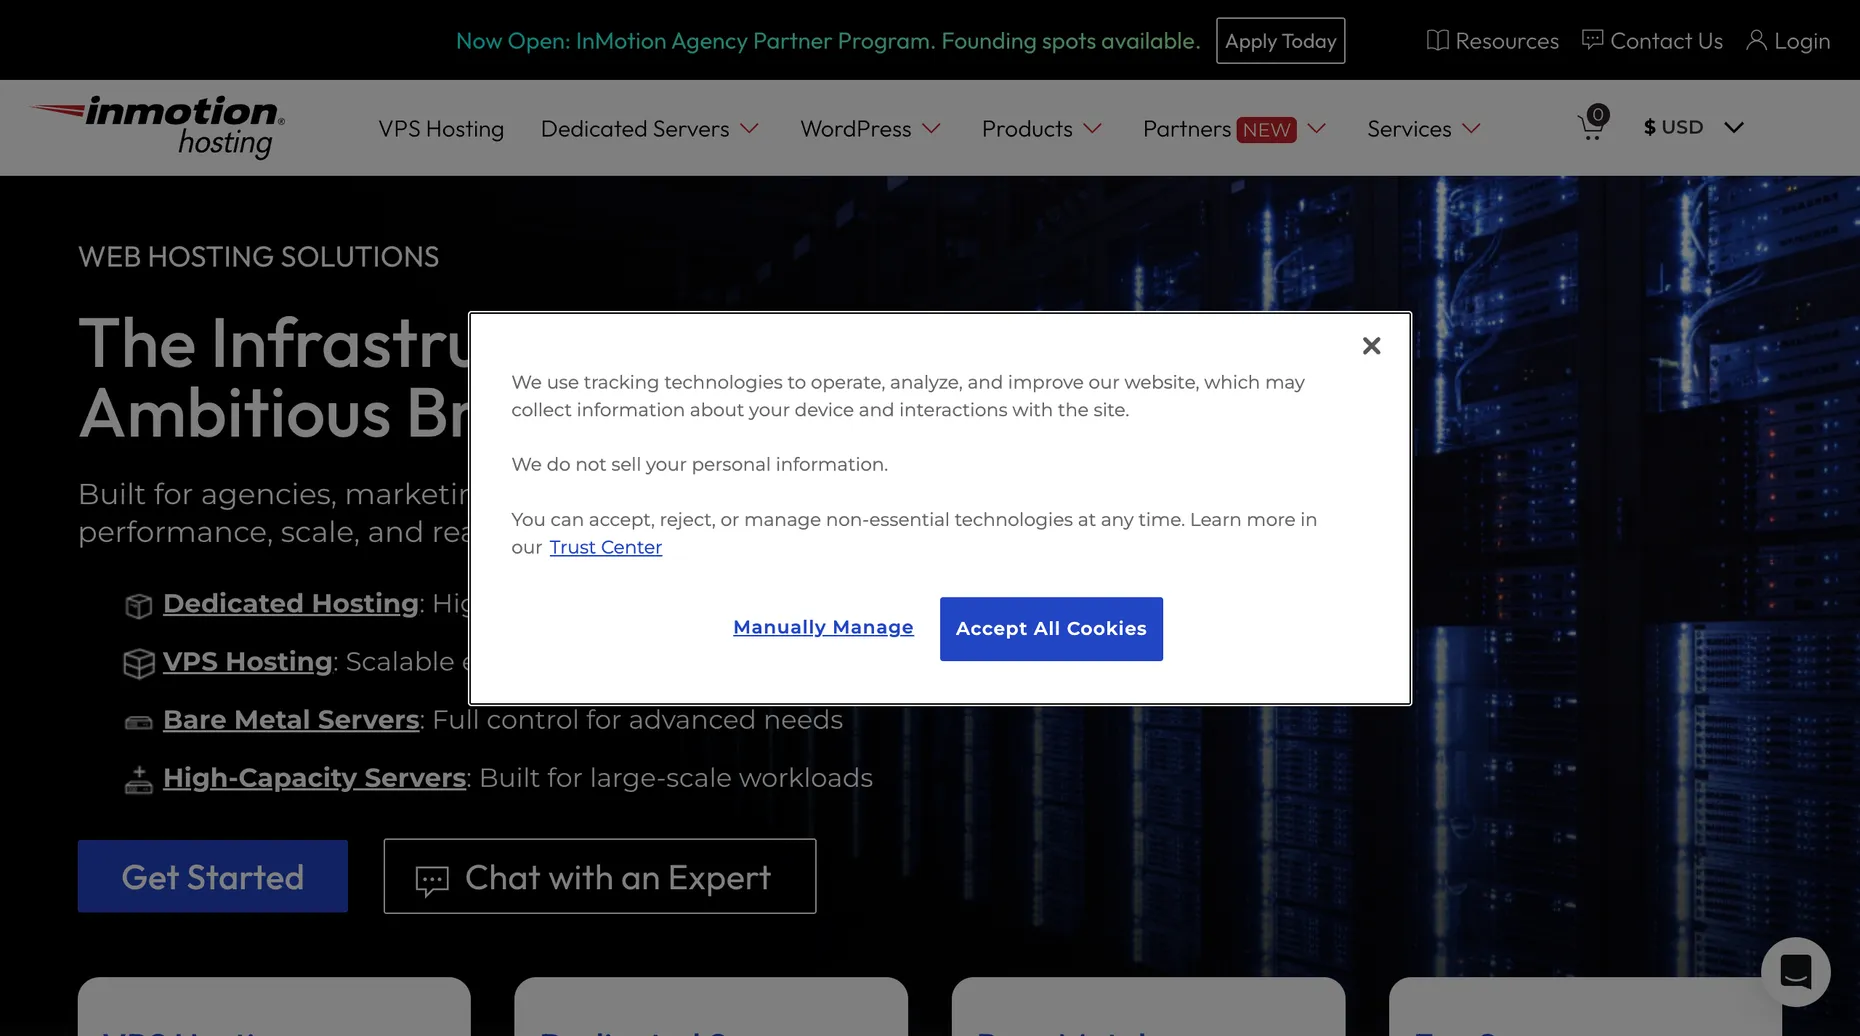Screen dimensions: 1860x1036
Task: Open Dedicated Servers nav item
Action: click(635, 129)
